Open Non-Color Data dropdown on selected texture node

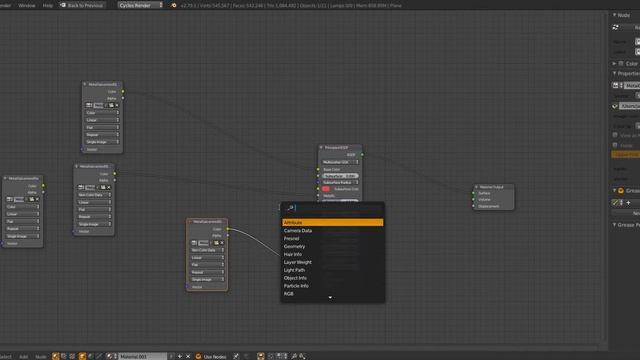tap(207, 250)
